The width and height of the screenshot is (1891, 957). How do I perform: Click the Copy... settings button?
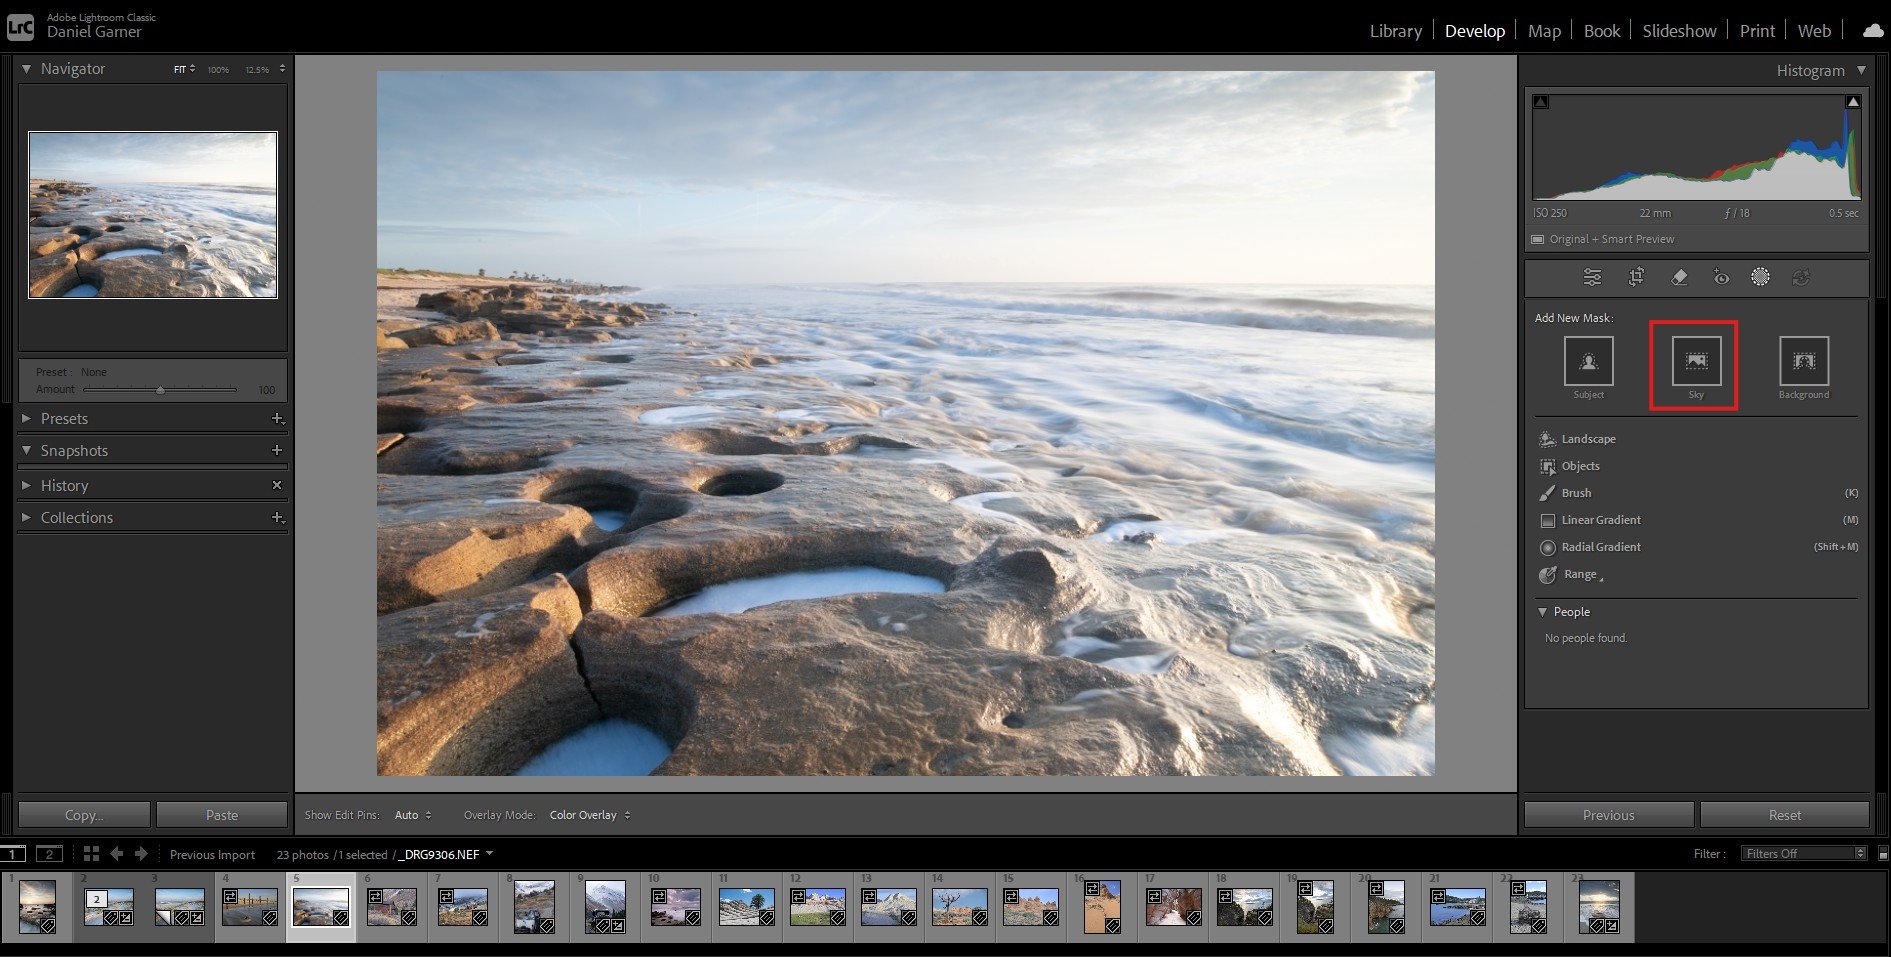(x=84, y=815)
